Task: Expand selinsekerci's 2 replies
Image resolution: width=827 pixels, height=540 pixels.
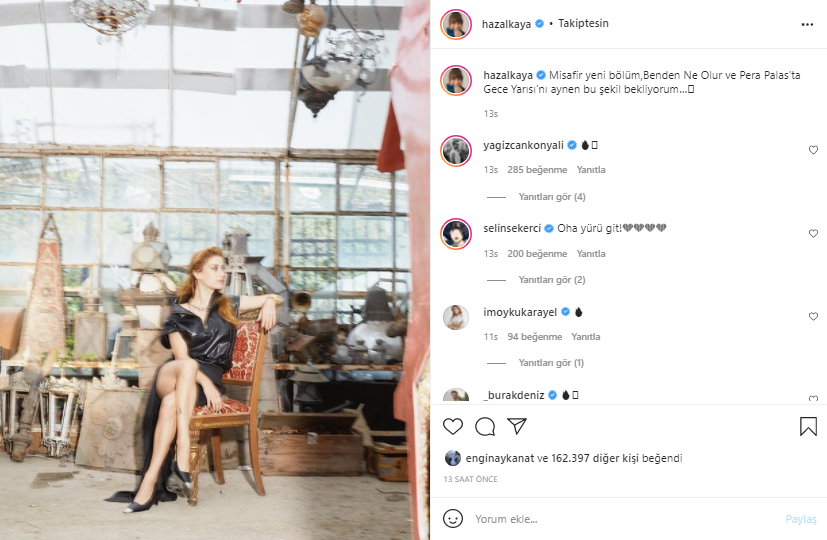Action: (551, 280)
